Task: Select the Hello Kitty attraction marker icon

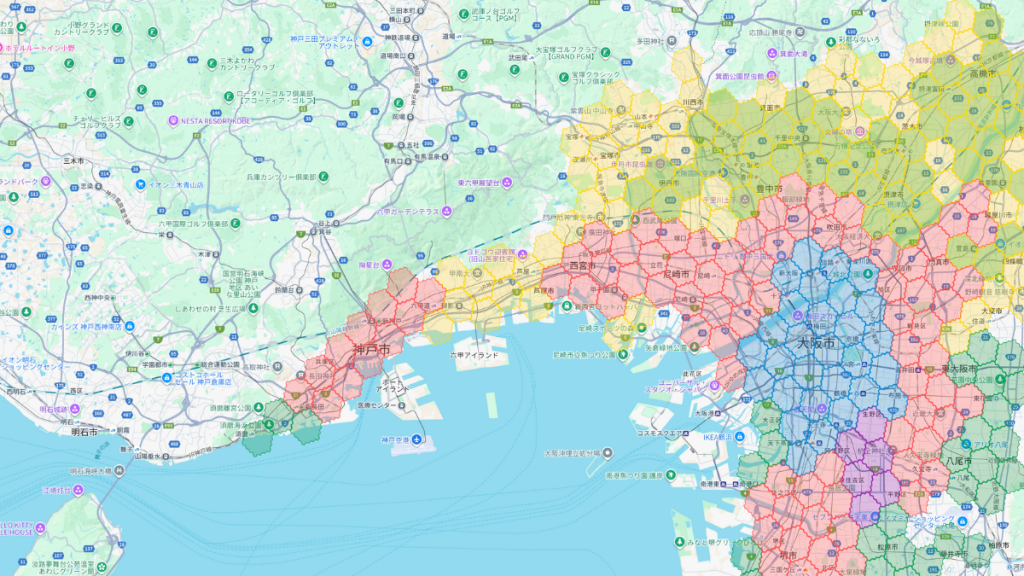Action: click(41, 525)
